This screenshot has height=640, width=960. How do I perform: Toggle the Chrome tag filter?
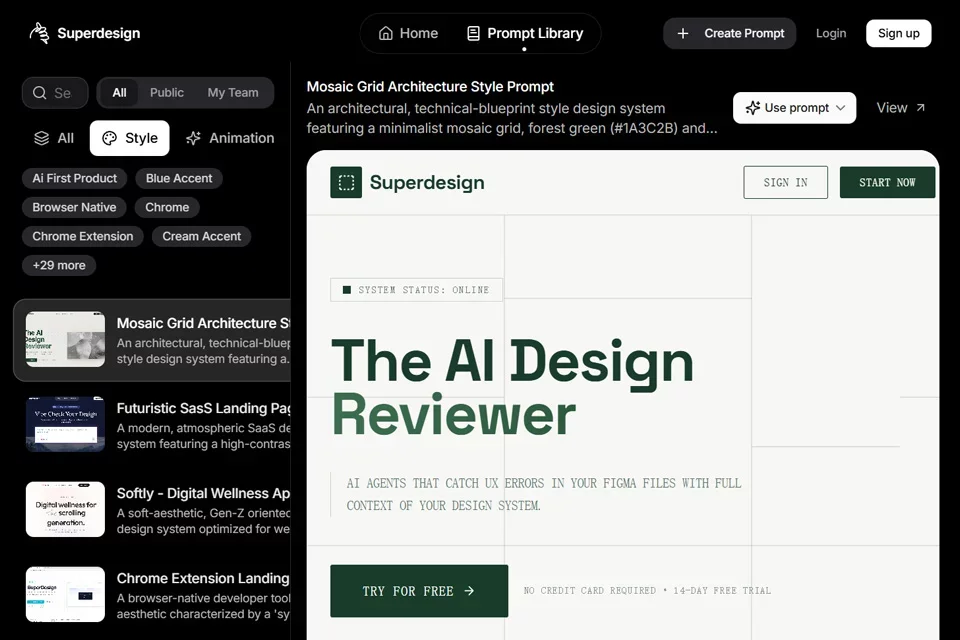pyautogui.click(x=167, y=207)
